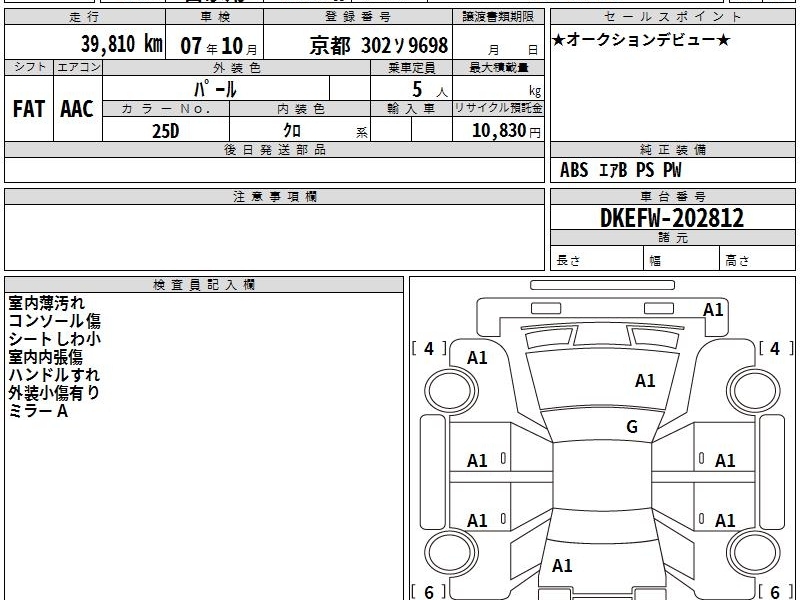Click the カラーNo. header

click(x=166, y=109)
